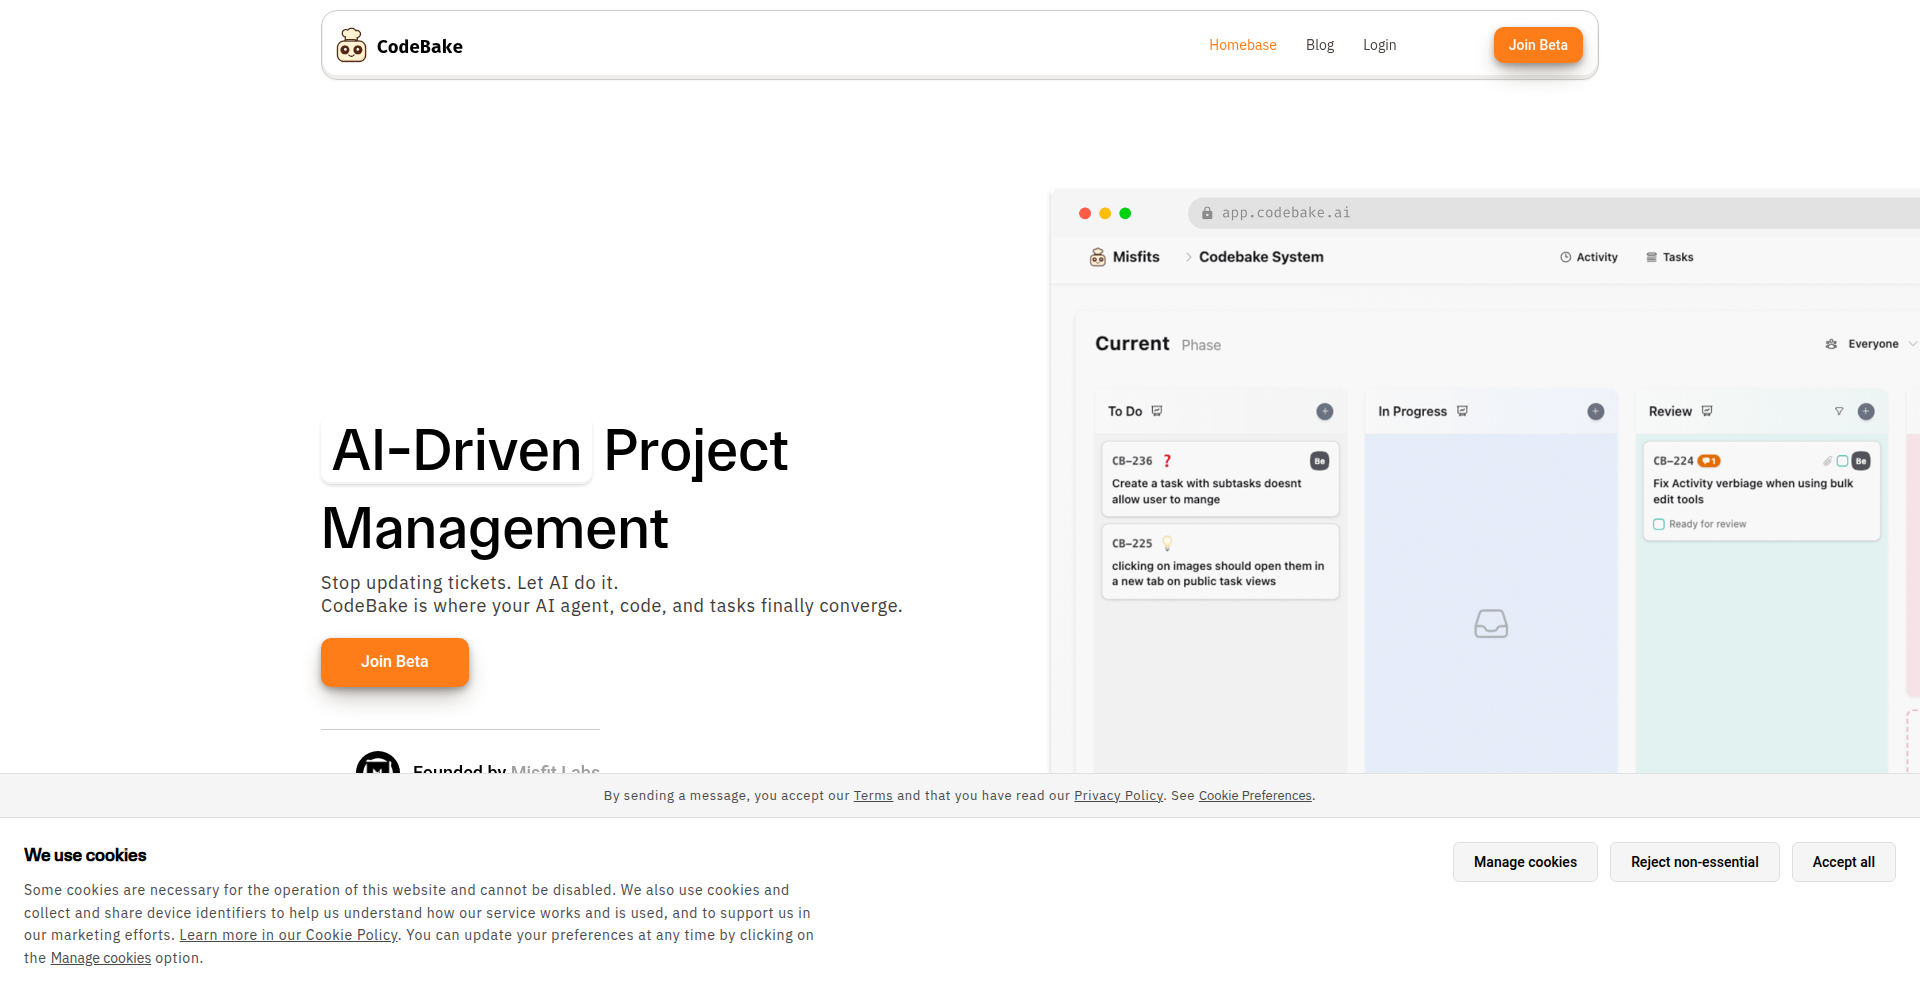Image resolution: width=1920 pixels, height=993 pixels.
Task: Switch to the Activity tab in app preview
Action: pos(1589,257)
